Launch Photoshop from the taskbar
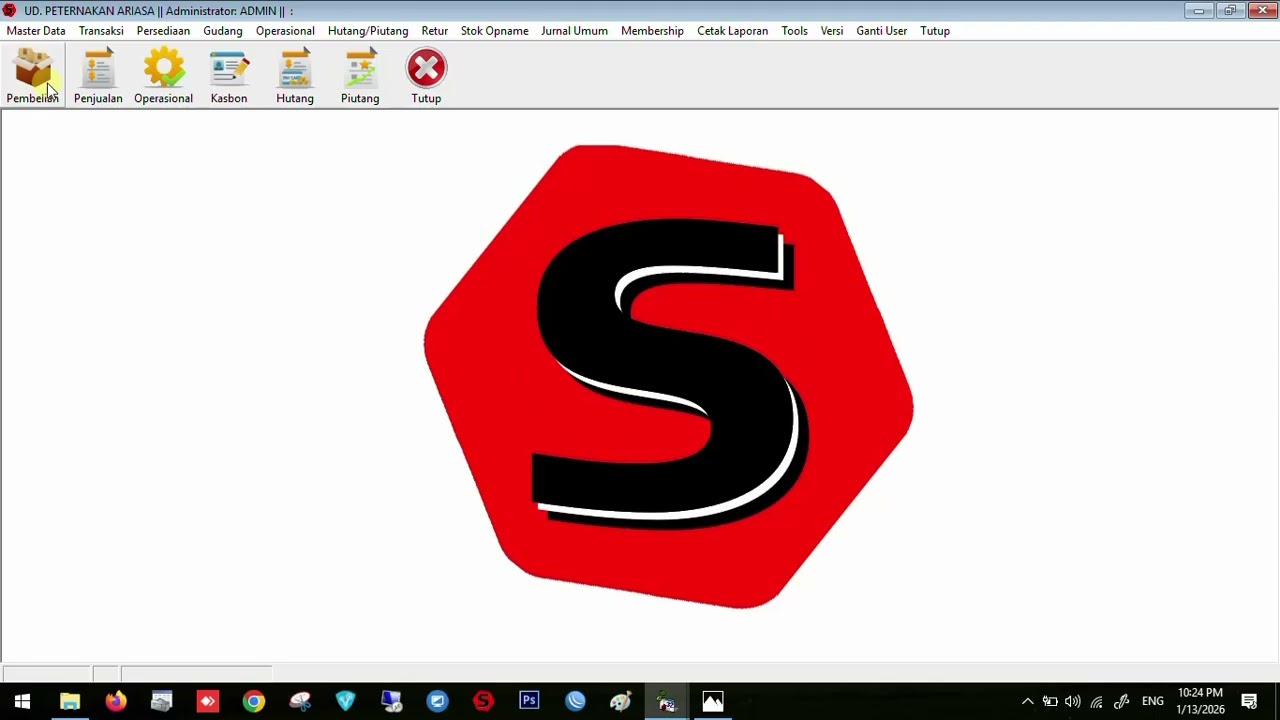This screenshot has height=720, width=1280. click(x=529, y=701)
